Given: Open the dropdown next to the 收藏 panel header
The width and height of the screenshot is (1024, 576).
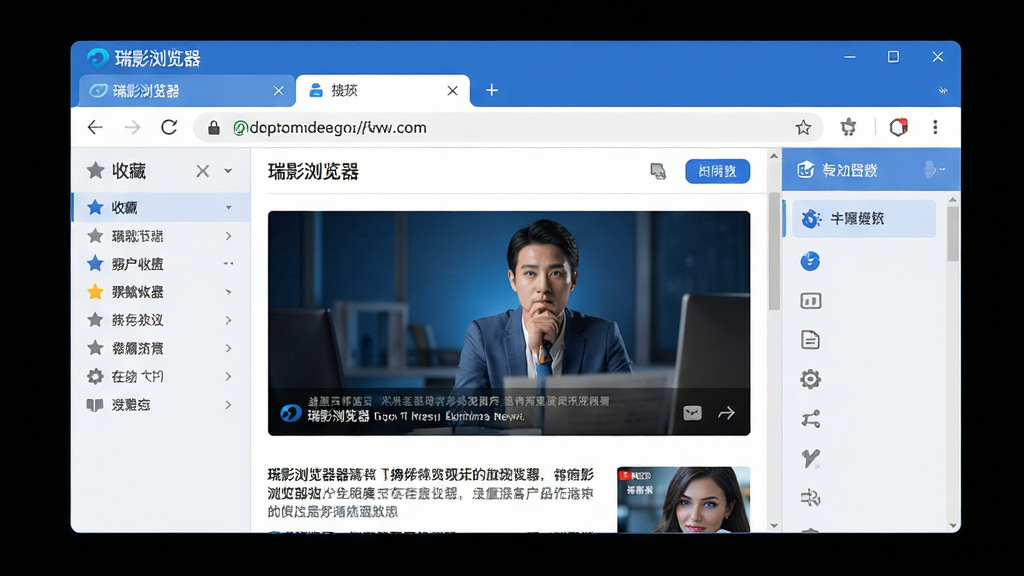Looking at the screenshot, I should [x=228, y=171].
